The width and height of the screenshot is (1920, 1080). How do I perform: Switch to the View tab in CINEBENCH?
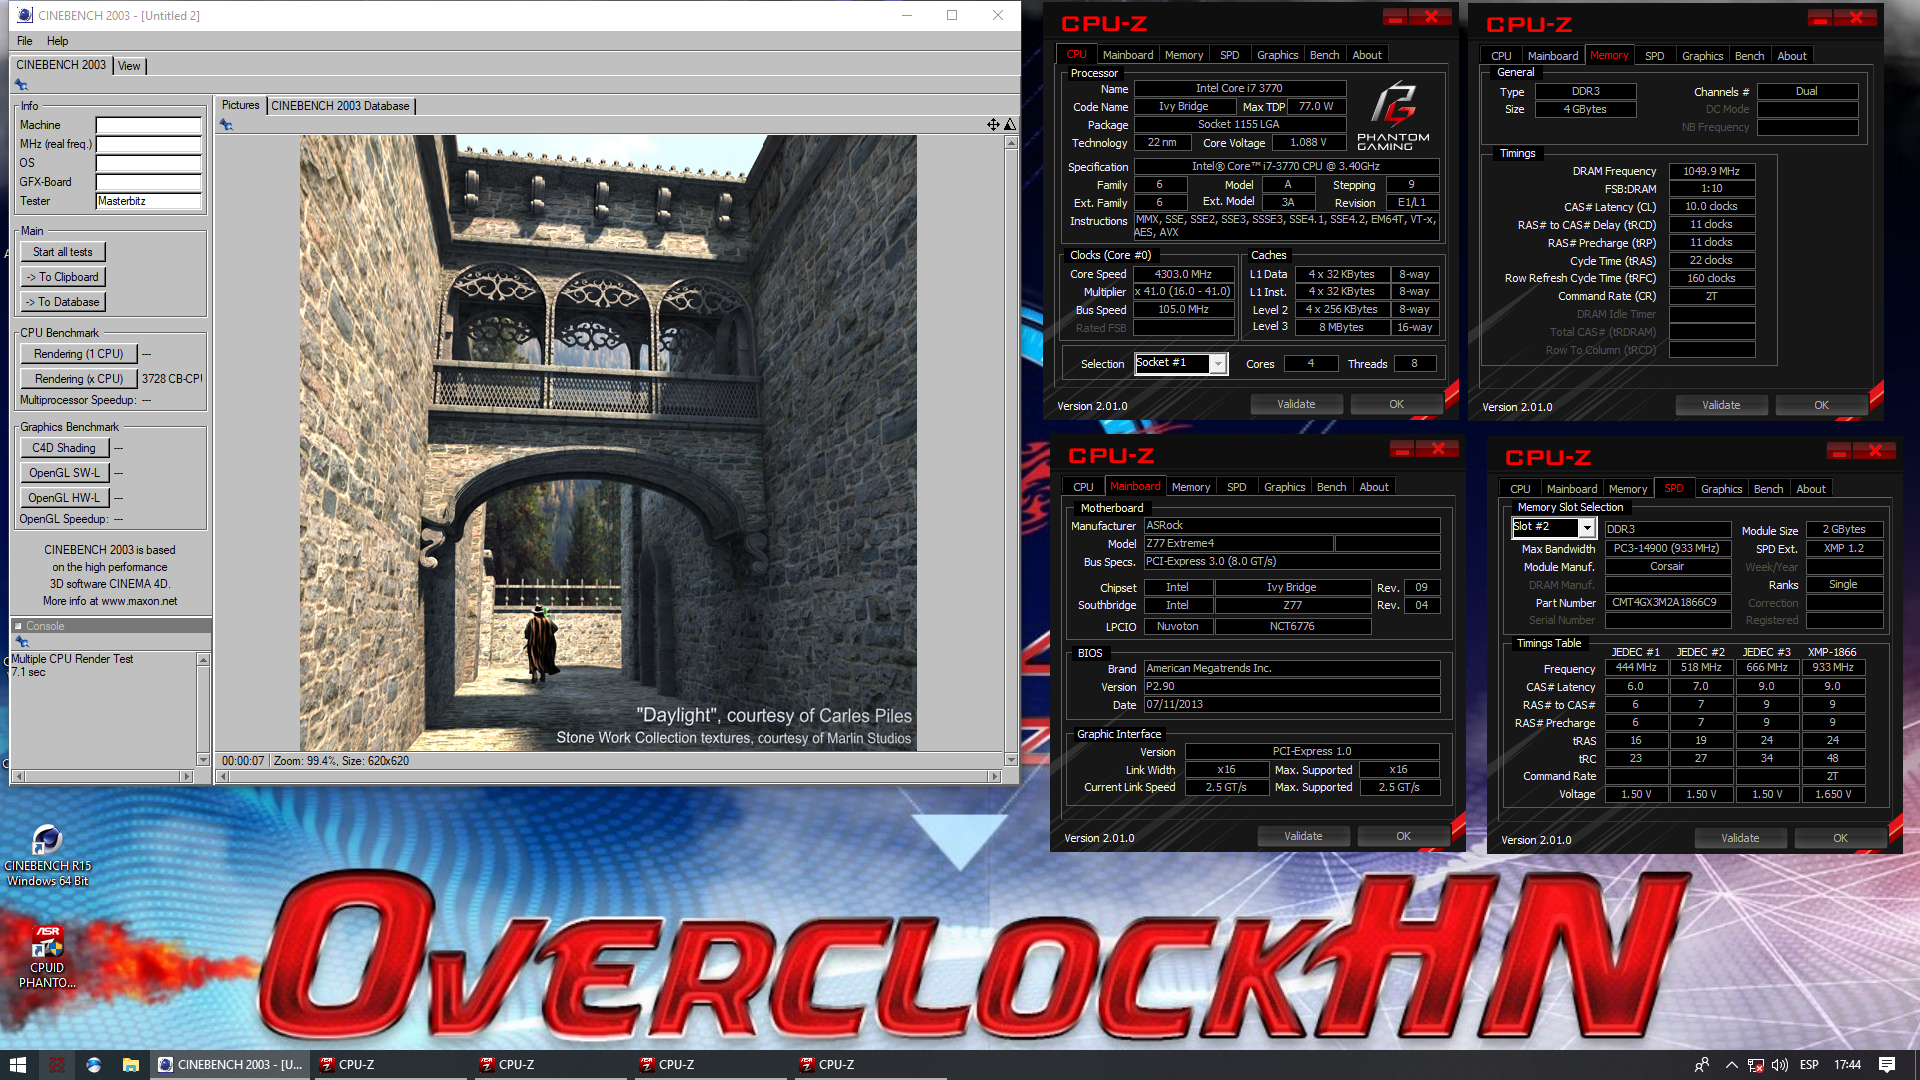130,66
